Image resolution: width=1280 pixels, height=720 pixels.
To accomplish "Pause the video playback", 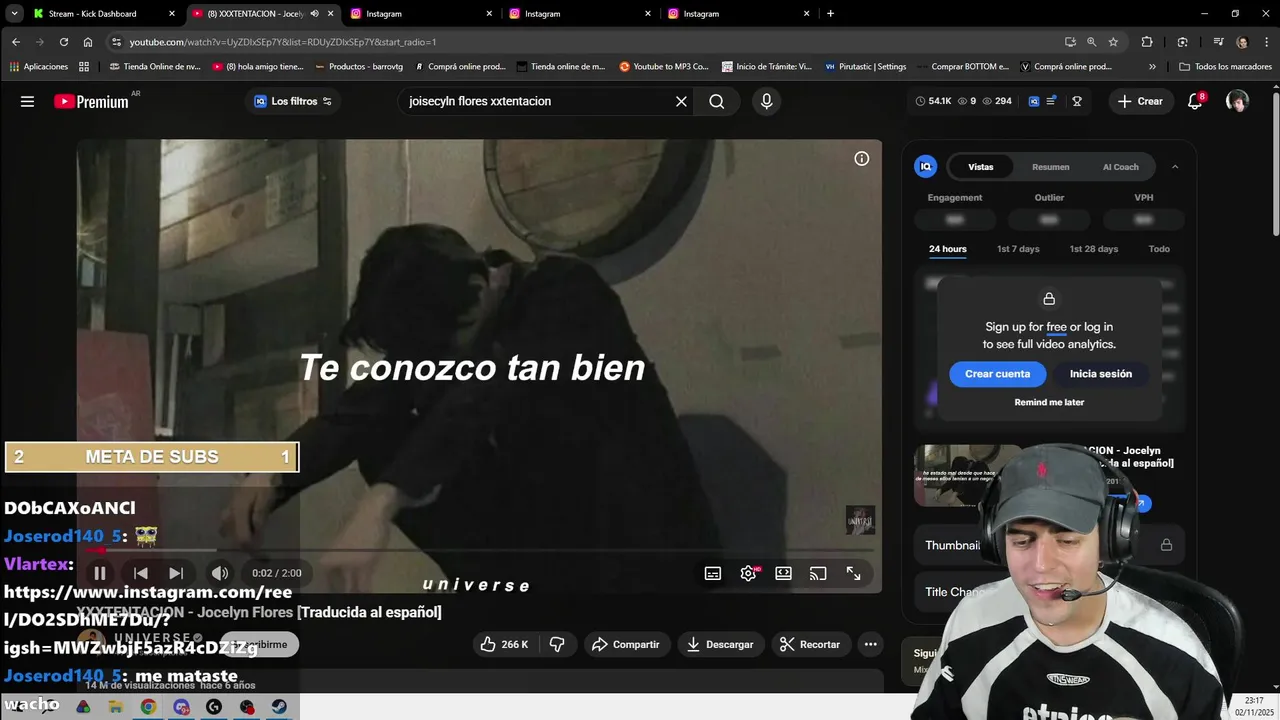I will (x=100, y=573).
